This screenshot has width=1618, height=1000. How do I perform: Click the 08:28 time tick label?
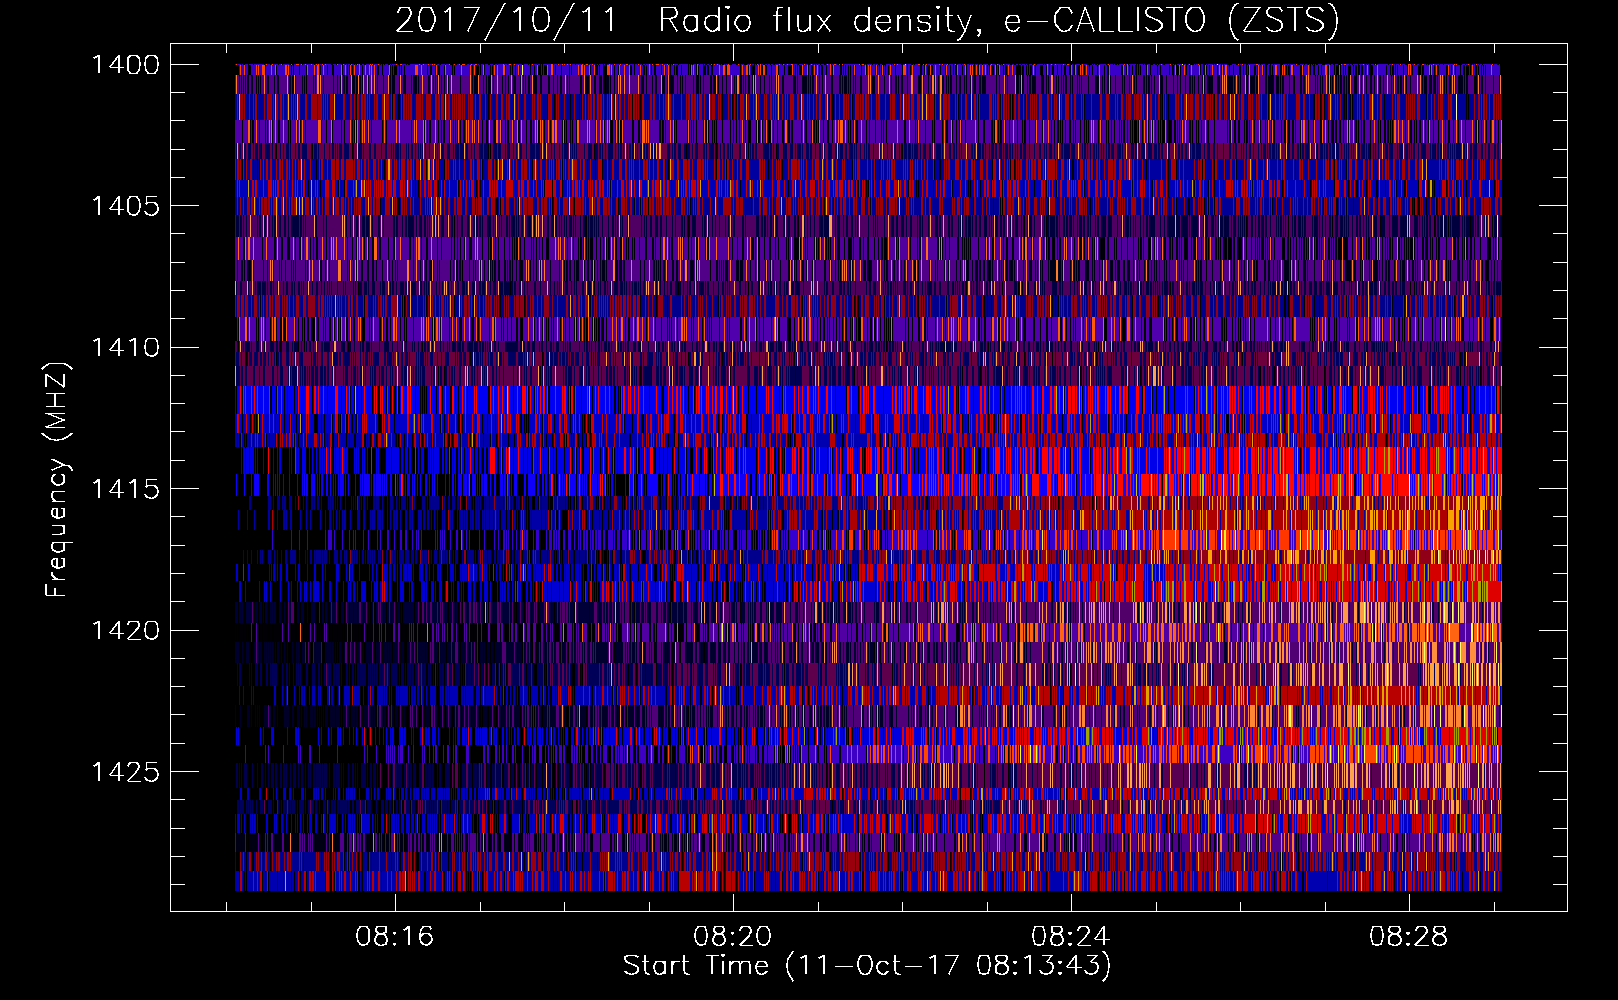pos(1409,937)
